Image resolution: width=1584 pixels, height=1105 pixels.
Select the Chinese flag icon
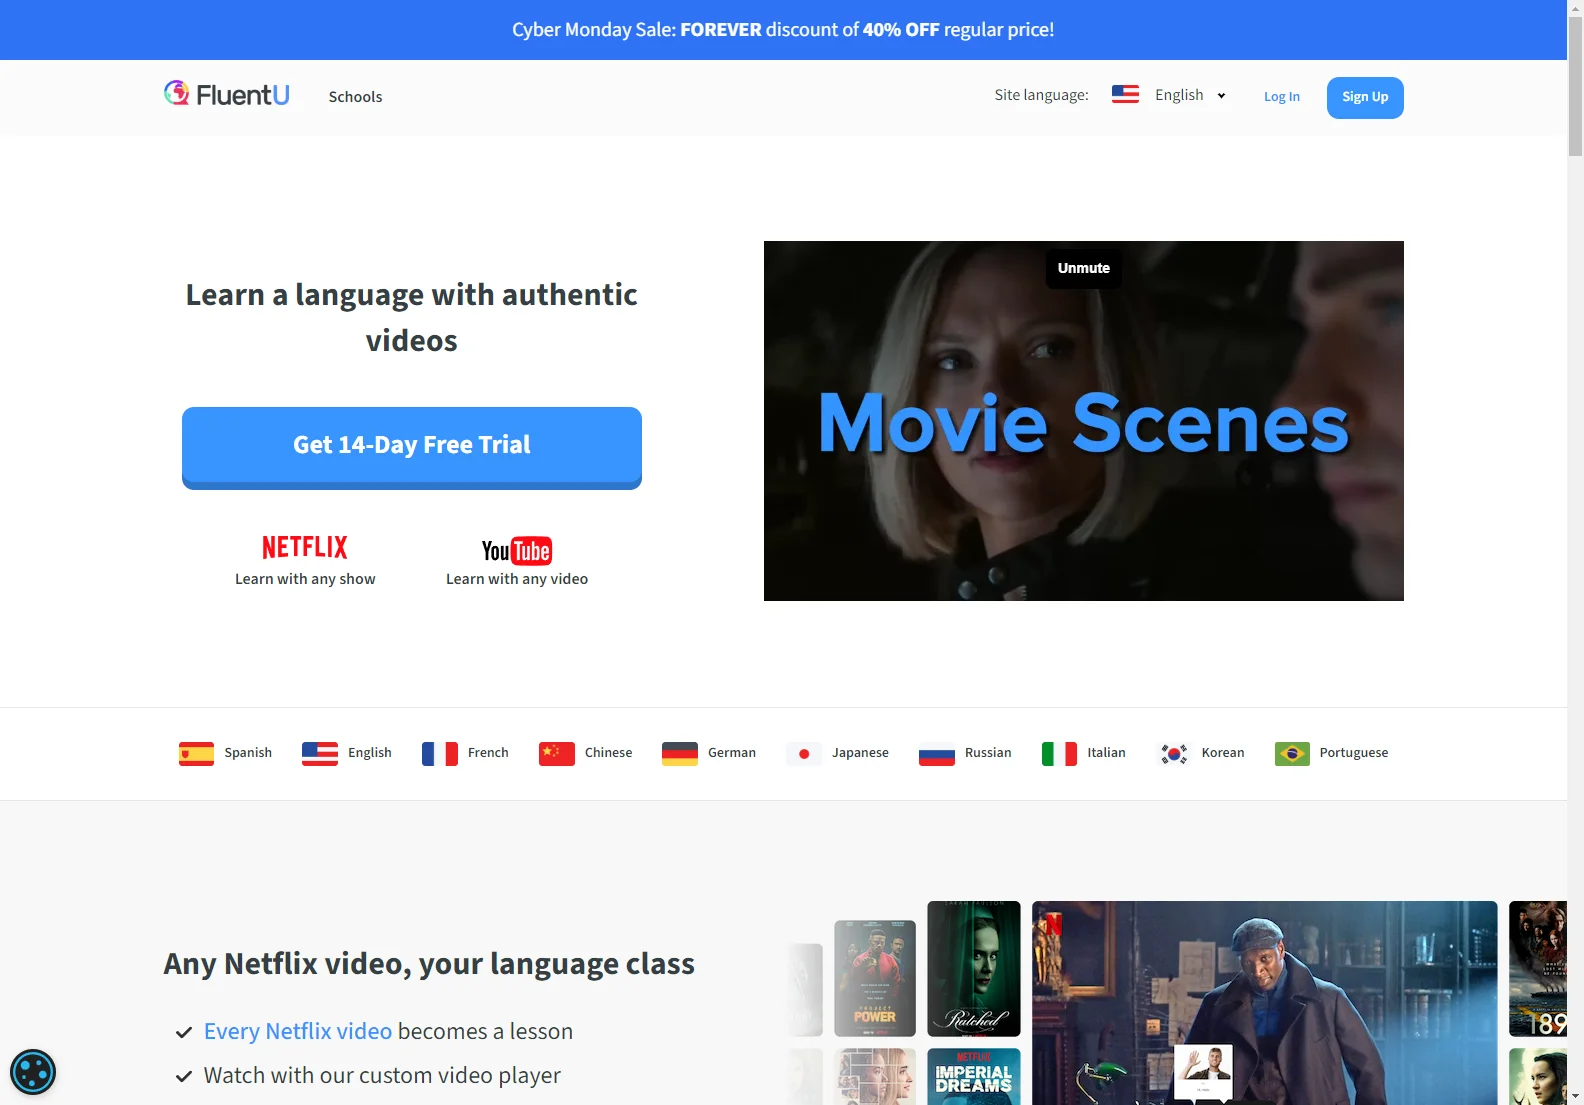pos(557,753)
